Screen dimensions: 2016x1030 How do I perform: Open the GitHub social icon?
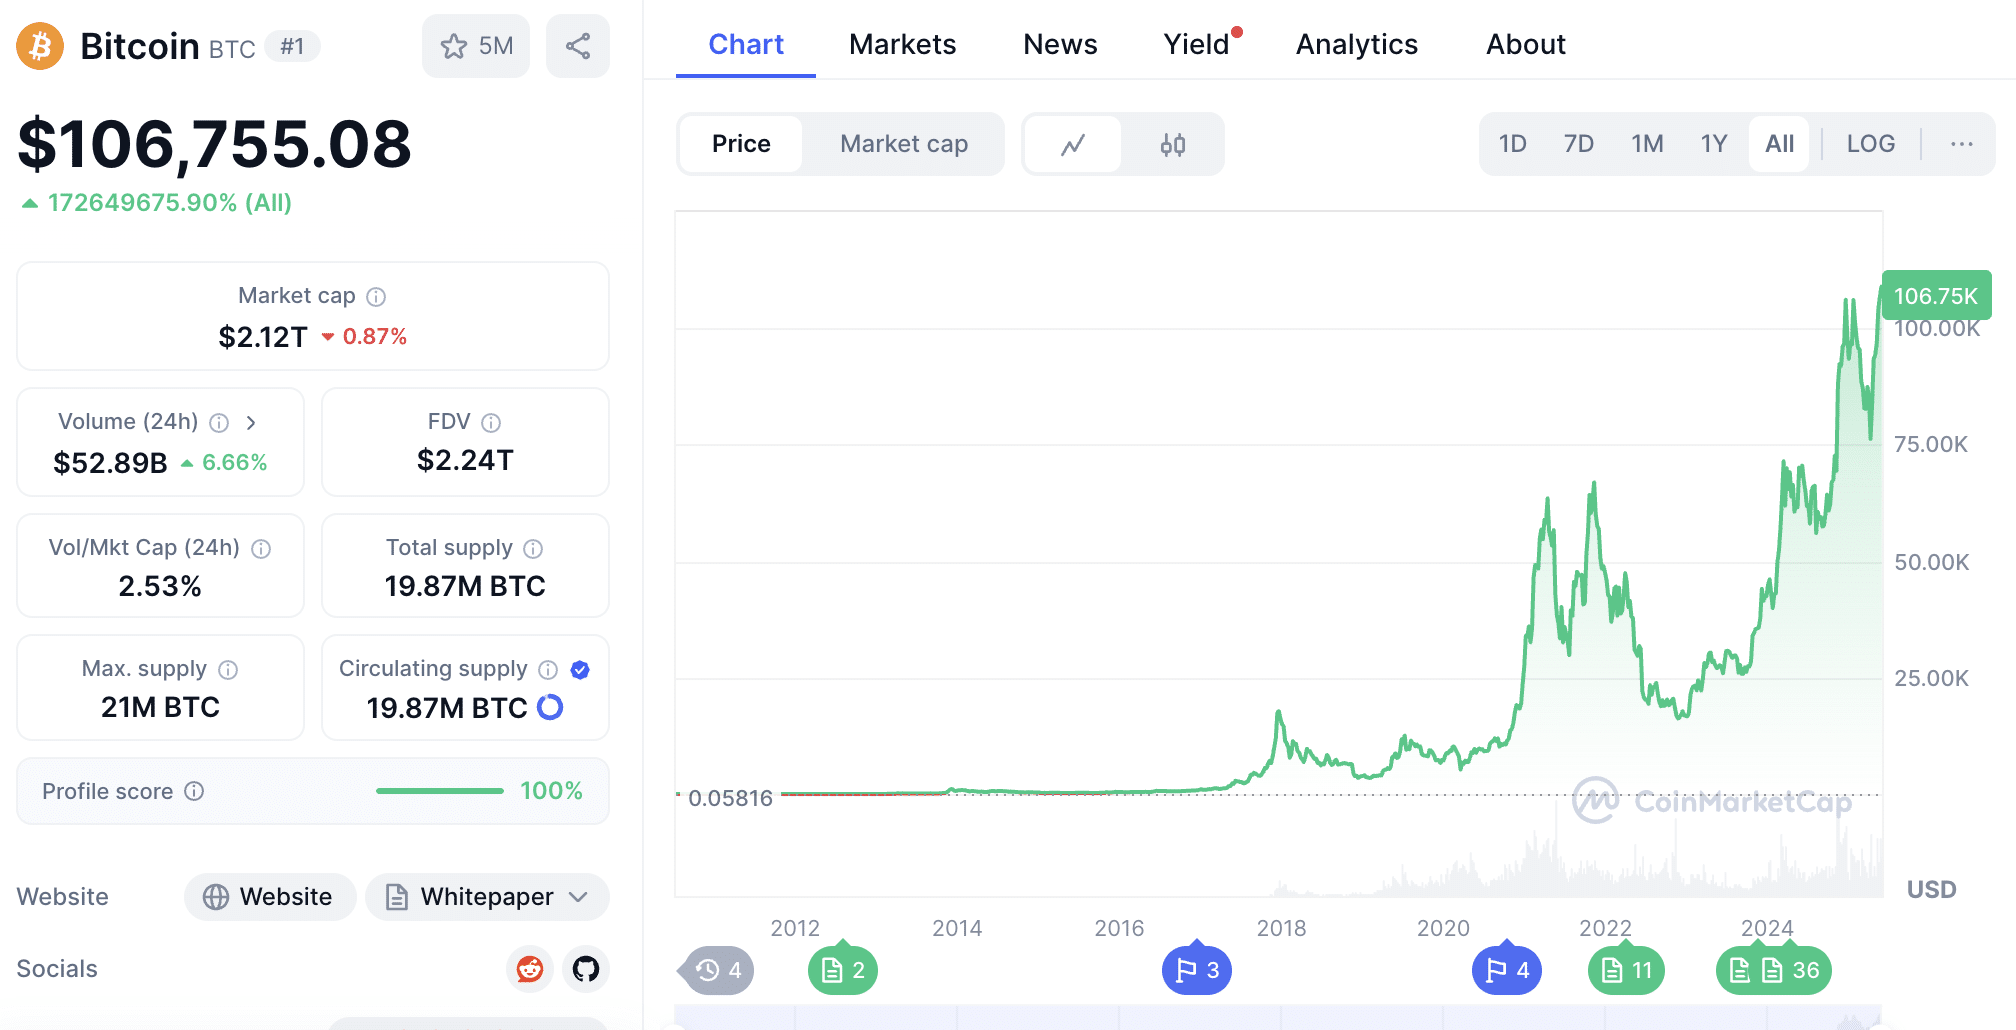586,969
